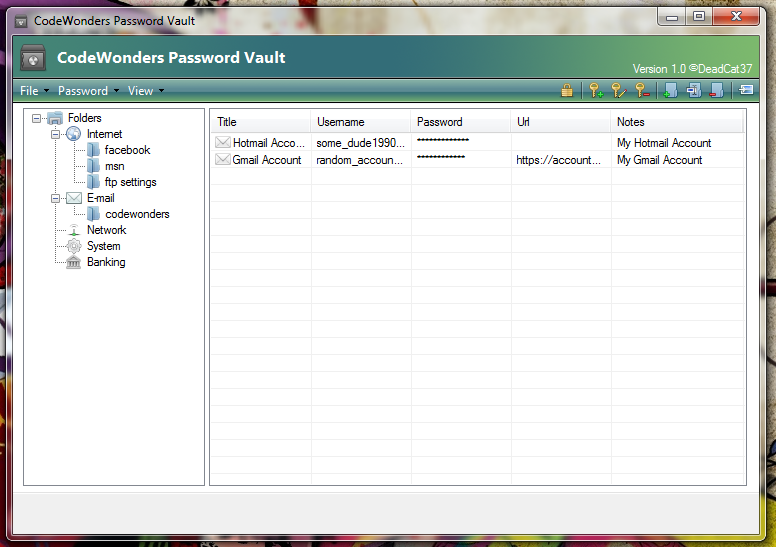Maximize the Password Vault window
Image resolution: width=776 pixels, height=547 pixels.
[699, 17]
